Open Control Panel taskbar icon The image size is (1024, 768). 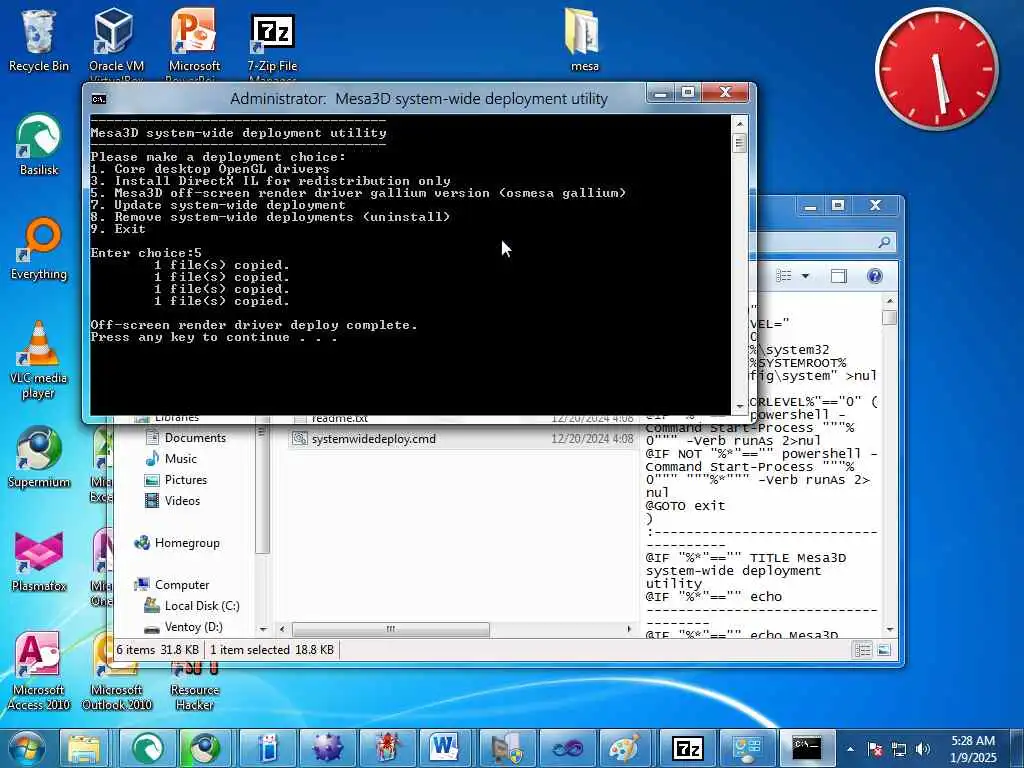(748, 748)
